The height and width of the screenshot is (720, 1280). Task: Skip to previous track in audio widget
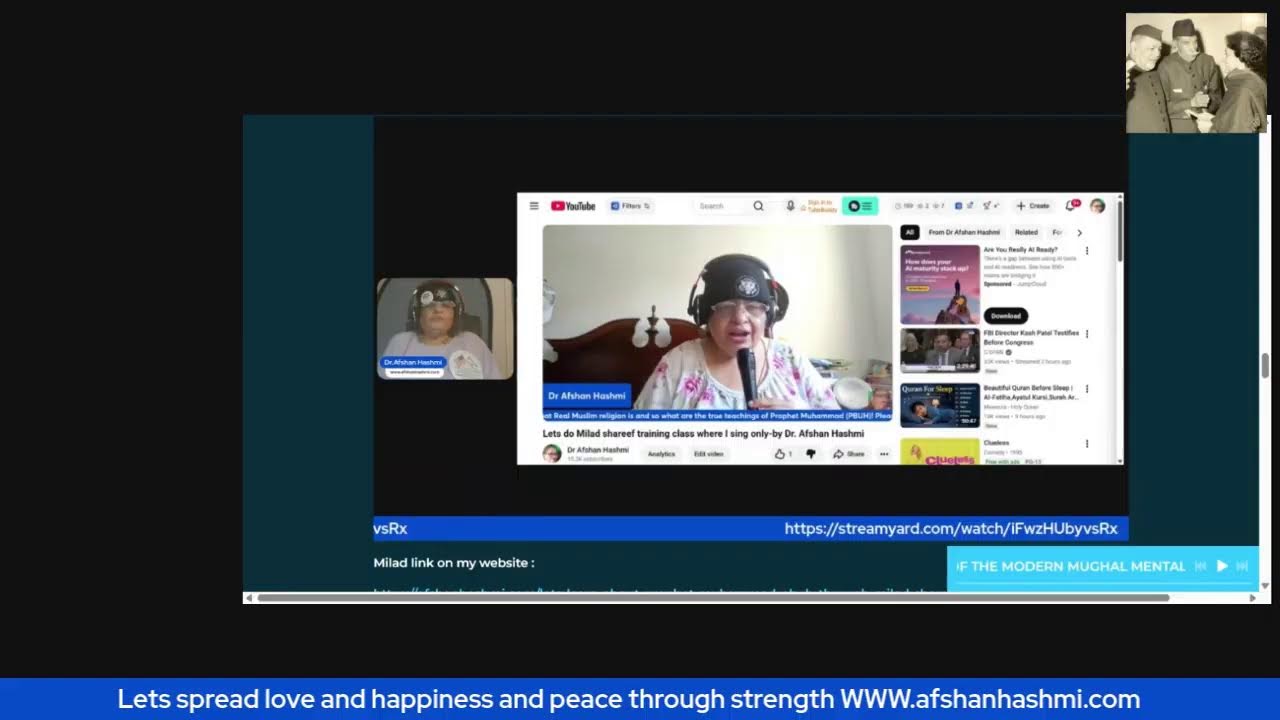click(1200, 566)
